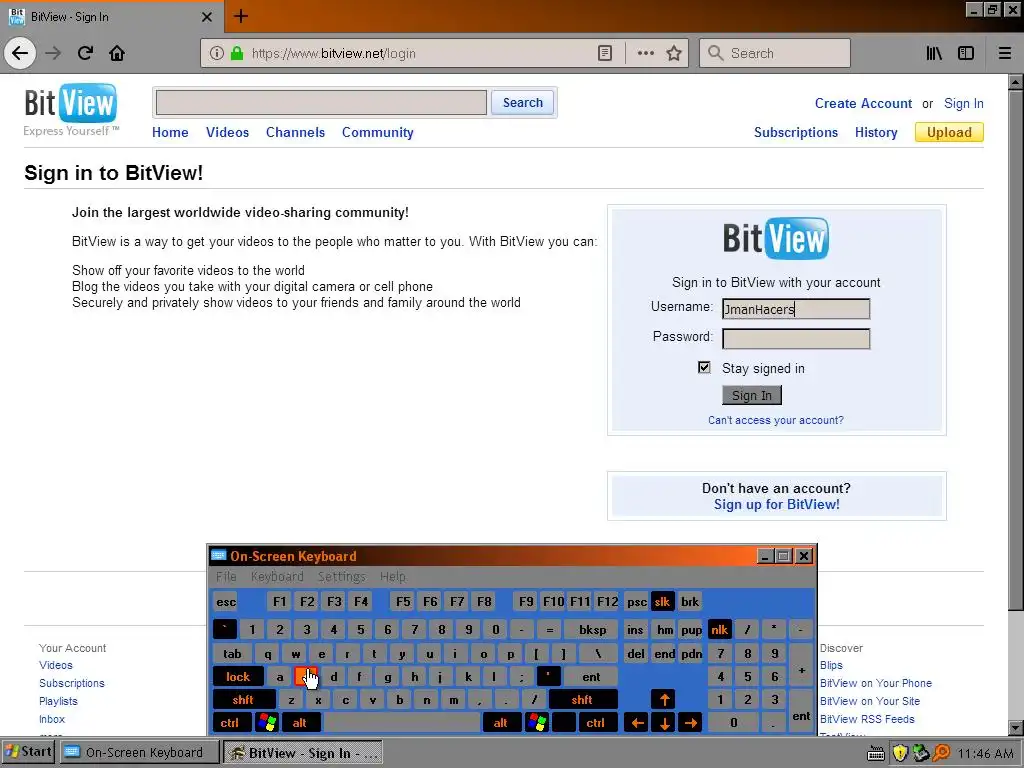Click into the Password input field

coord(796,338)
